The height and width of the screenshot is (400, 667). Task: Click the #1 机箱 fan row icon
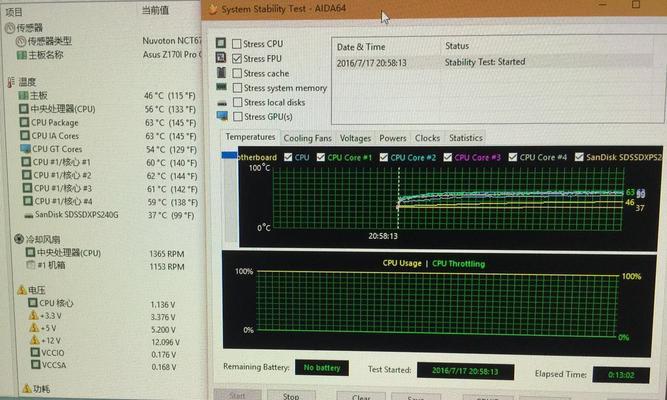click(31, 265)
